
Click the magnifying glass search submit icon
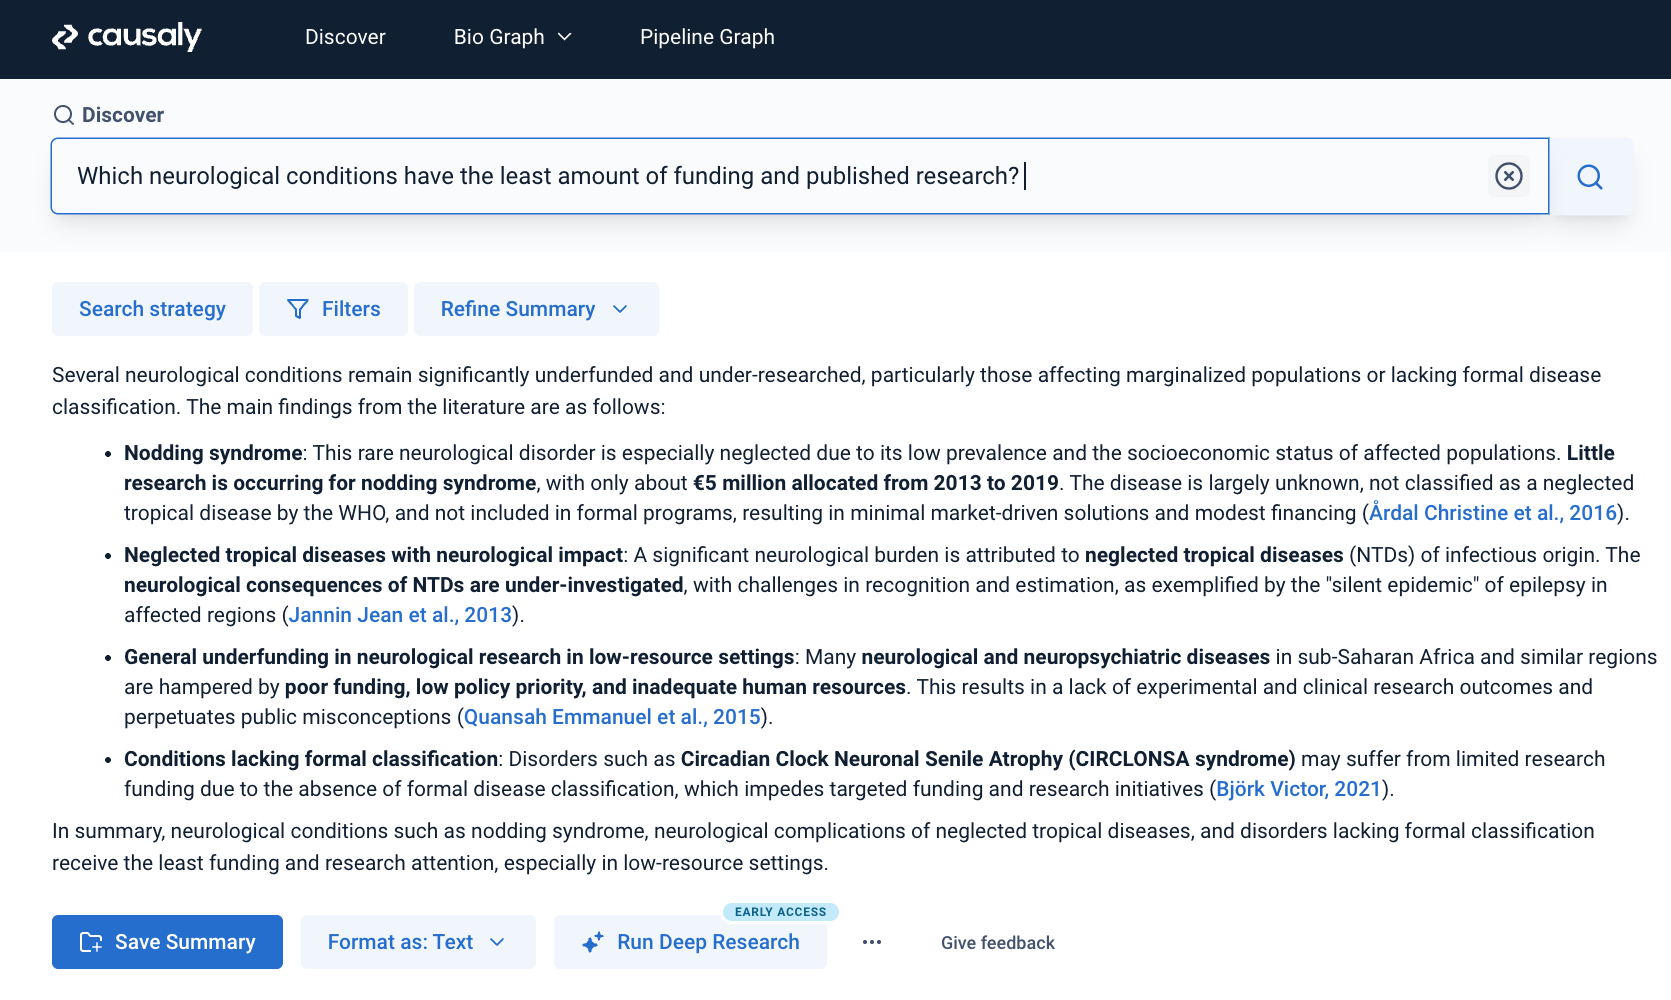[x=1589, y=176]
